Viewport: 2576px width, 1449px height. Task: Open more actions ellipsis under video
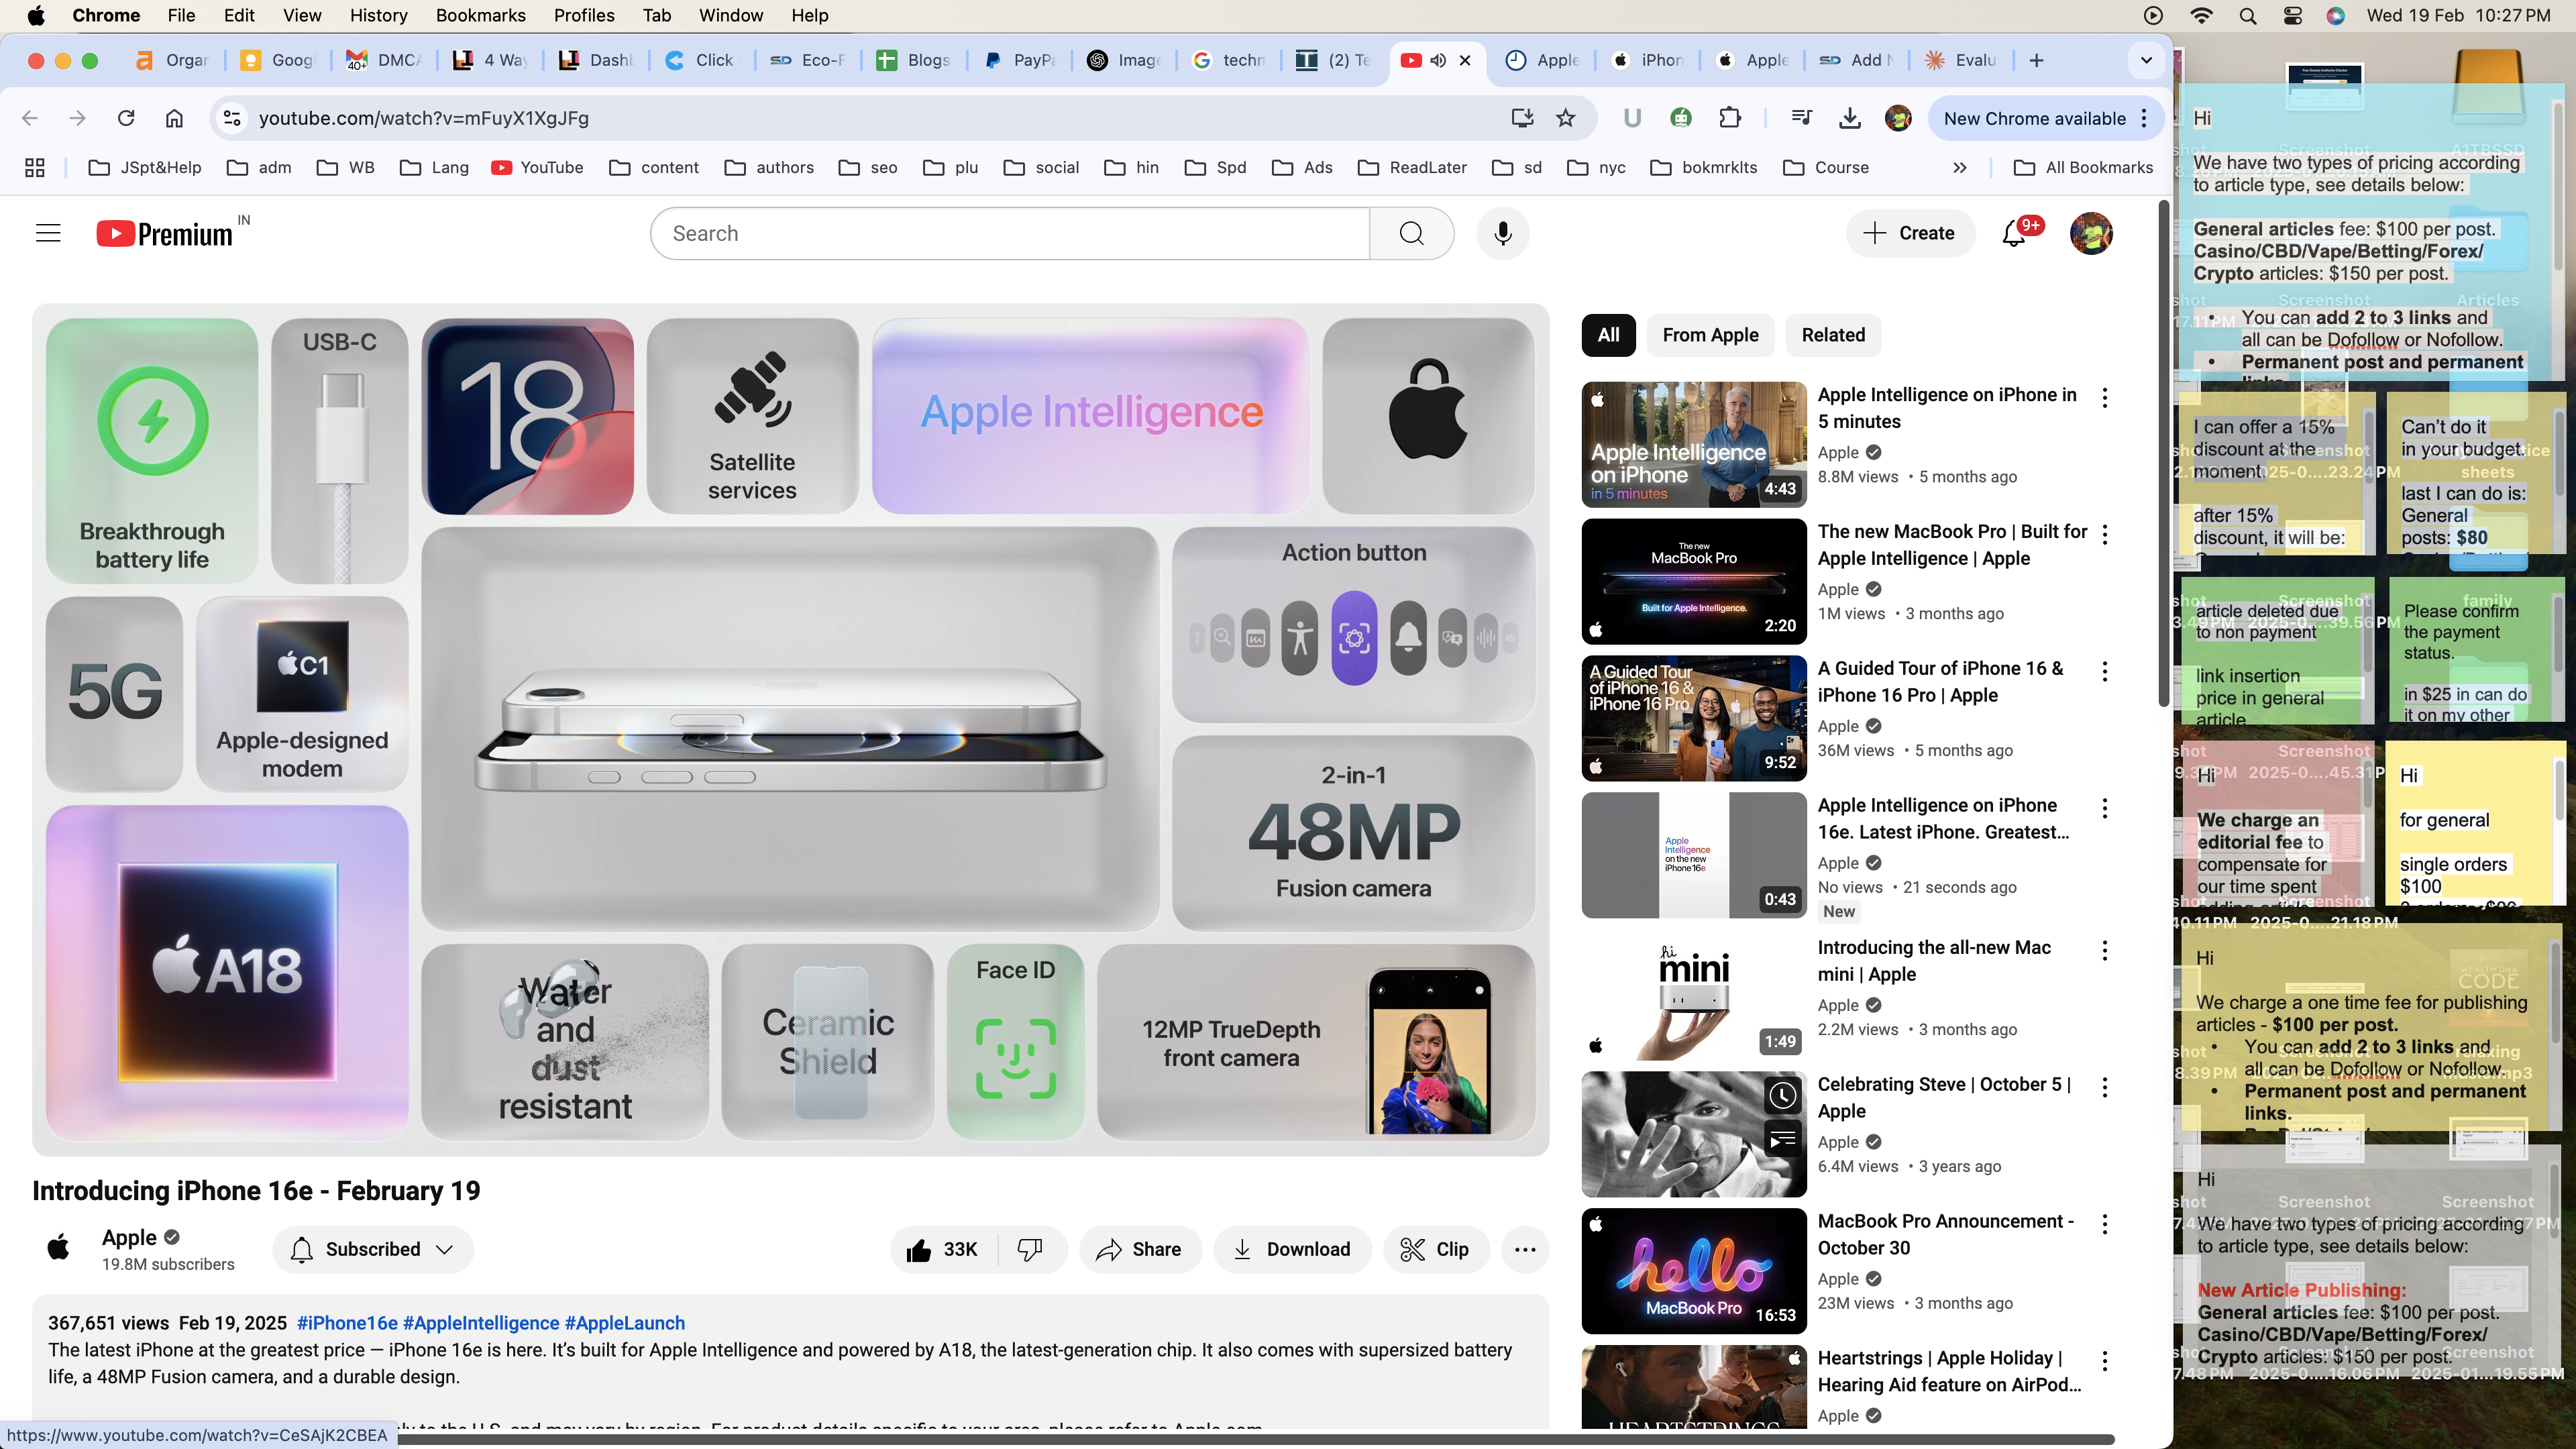click(x=1524, y=1249)
